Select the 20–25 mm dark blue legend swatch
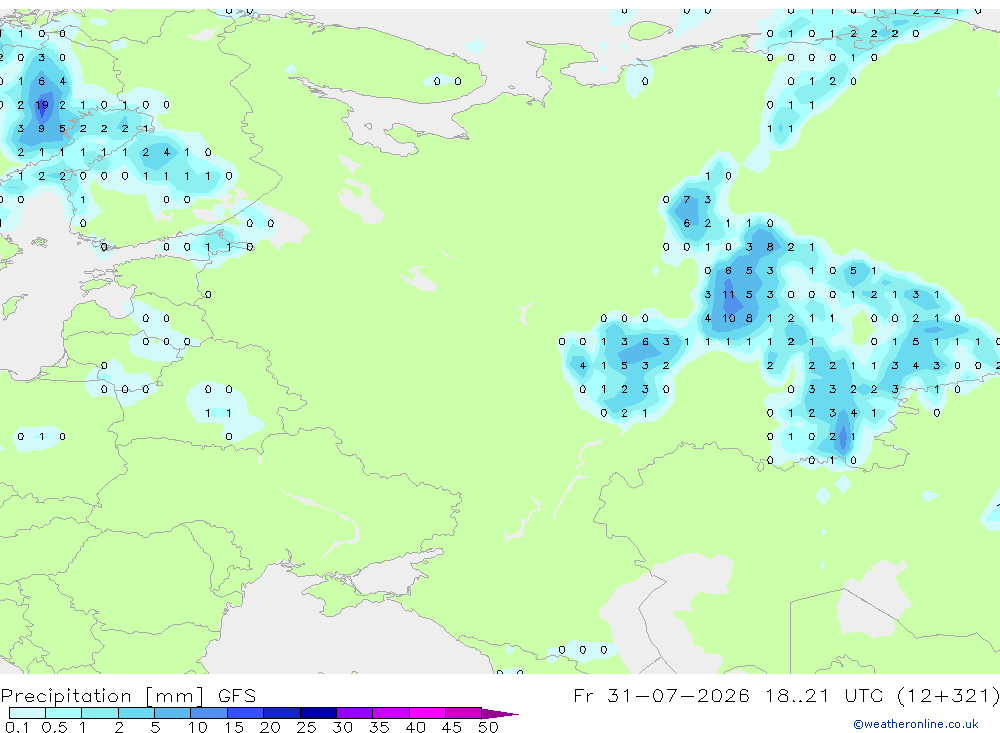Screen dimensions: 1000x733 (281, 713)
